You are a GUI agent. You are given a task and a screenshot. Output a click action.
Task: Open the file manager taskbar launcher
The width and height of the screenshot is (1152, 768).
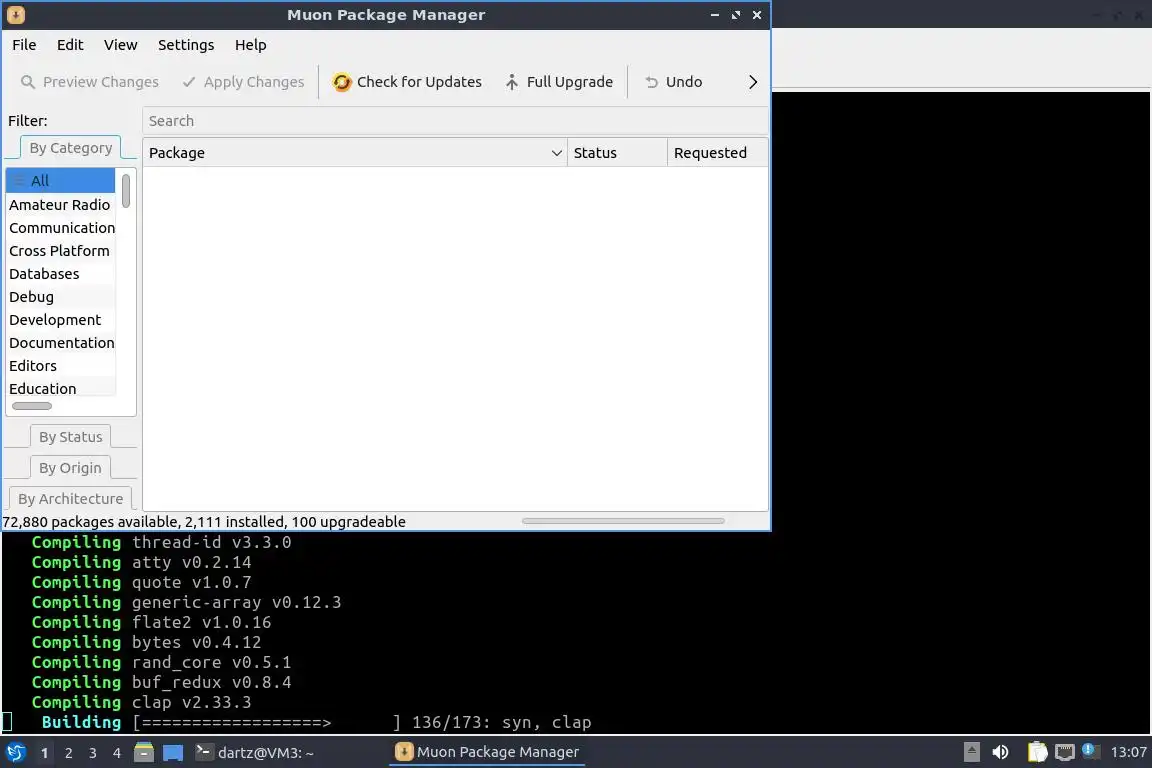[x=144, y=752]
